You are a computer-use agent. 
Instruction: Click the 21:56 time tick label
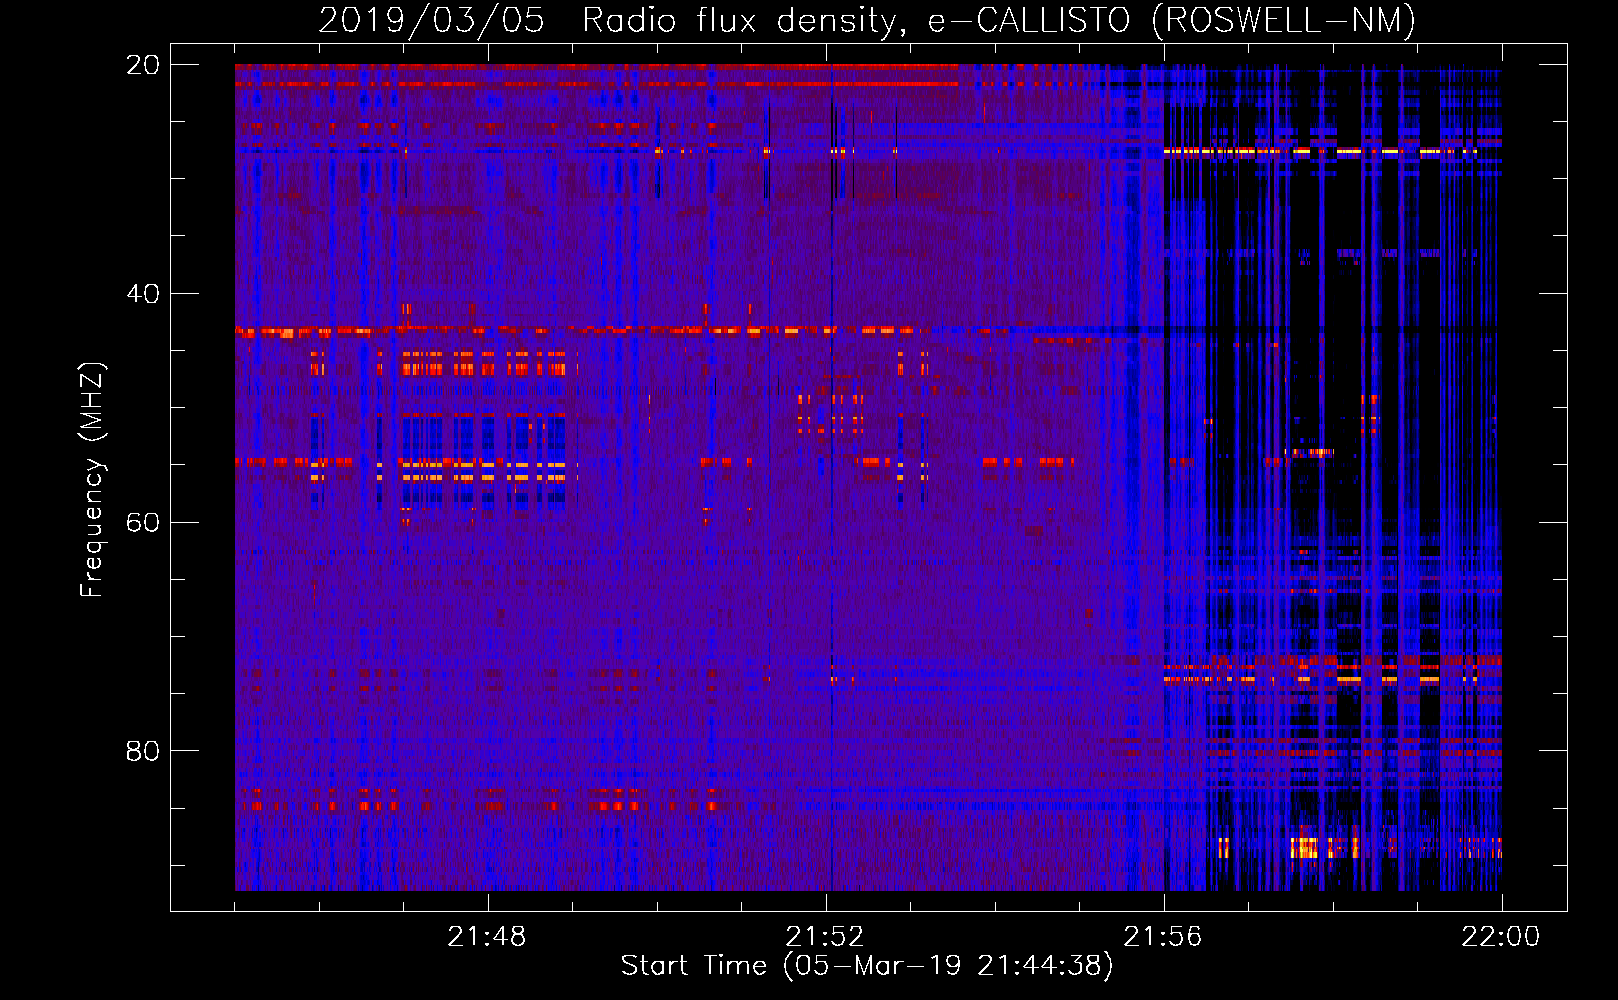click(1163, 937)
